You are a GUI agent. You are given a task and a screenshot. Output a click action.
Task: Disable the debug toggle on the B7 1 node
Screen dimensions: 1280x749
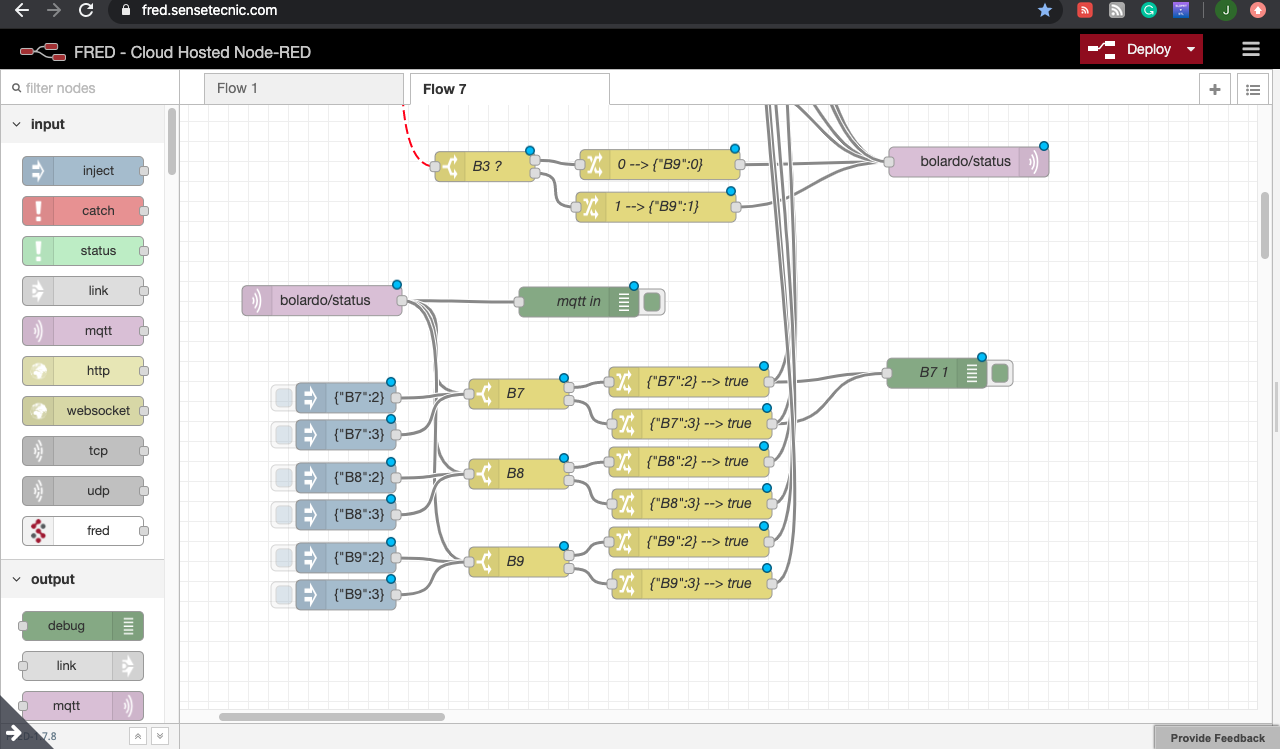click(1000, 372)
